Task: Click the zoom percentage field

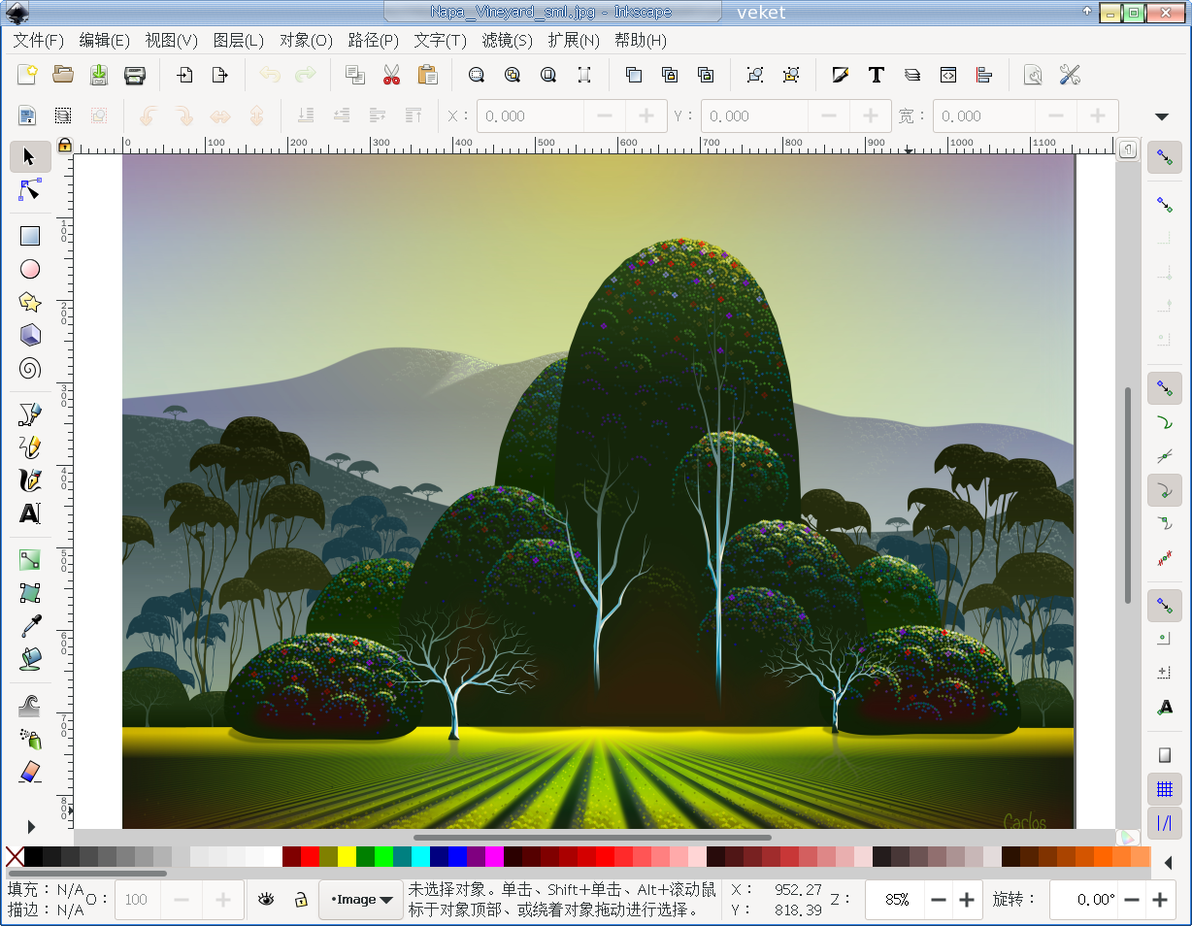Action: coord(896,900)
